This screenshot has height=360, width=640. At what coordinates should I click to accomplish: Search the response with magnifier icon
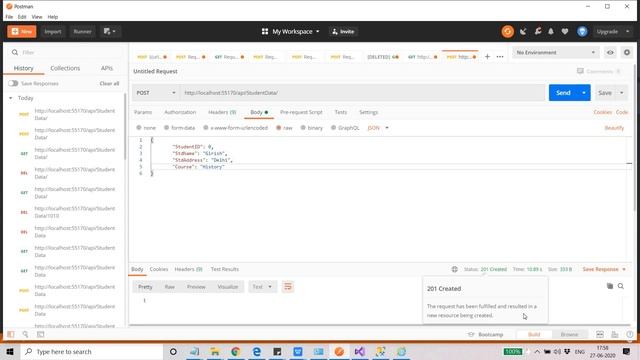pos(621,286)
